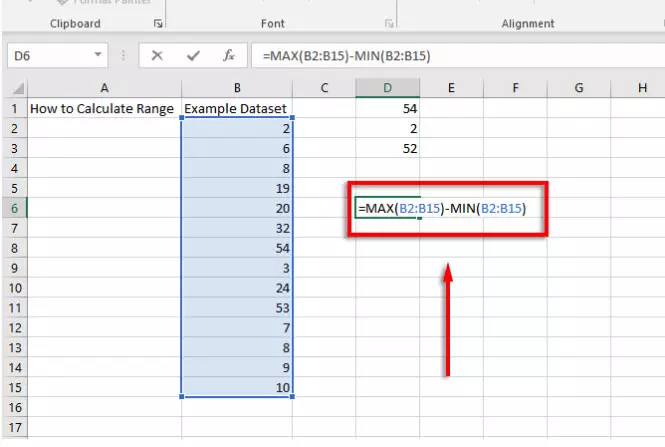Click cell B15 containing 10
Image resolution: width=665 pixels, height=447 pixels.
237,388
